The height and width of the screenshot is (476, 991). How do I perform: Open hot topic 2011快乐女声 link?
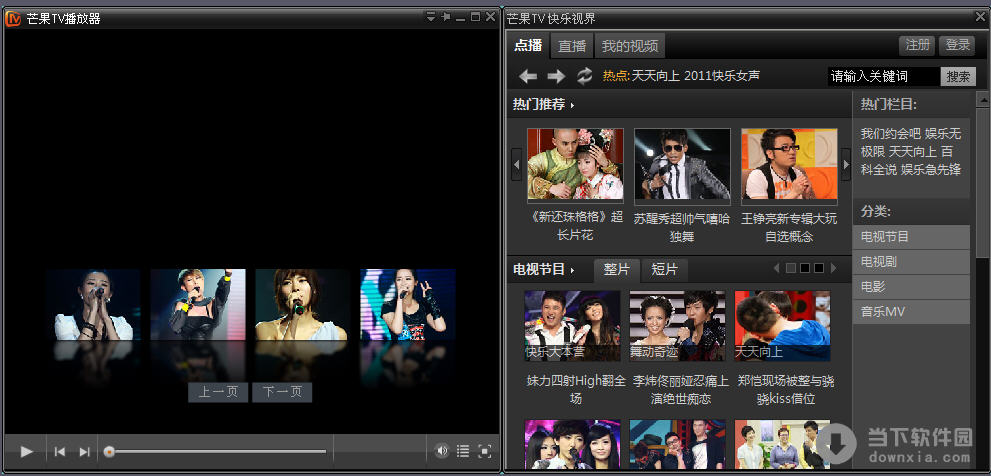click(722, 76)
